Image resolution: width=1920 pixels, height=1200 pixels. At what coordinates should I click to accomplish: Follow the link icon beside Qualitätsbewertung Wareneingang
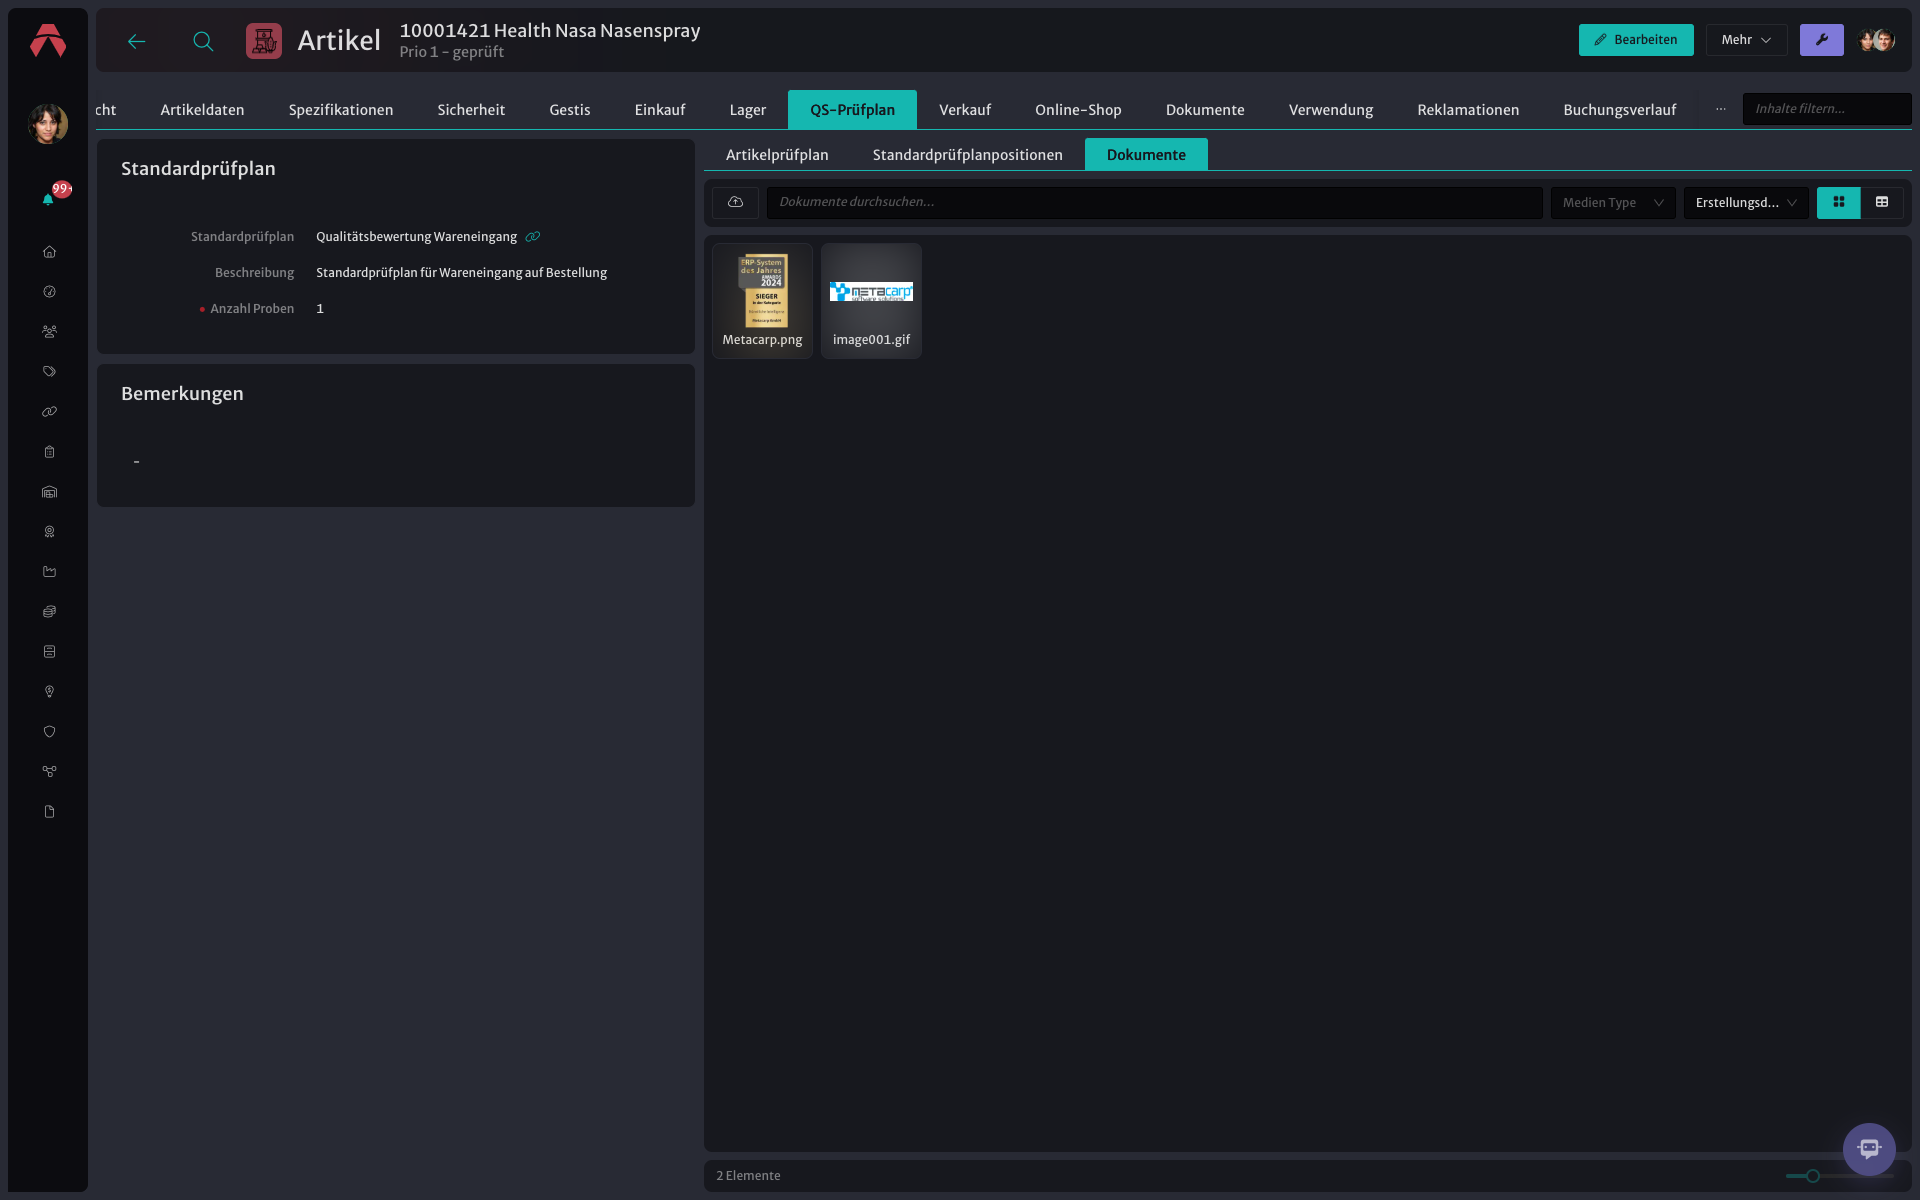pyautogui.click(x=533, y=237)
